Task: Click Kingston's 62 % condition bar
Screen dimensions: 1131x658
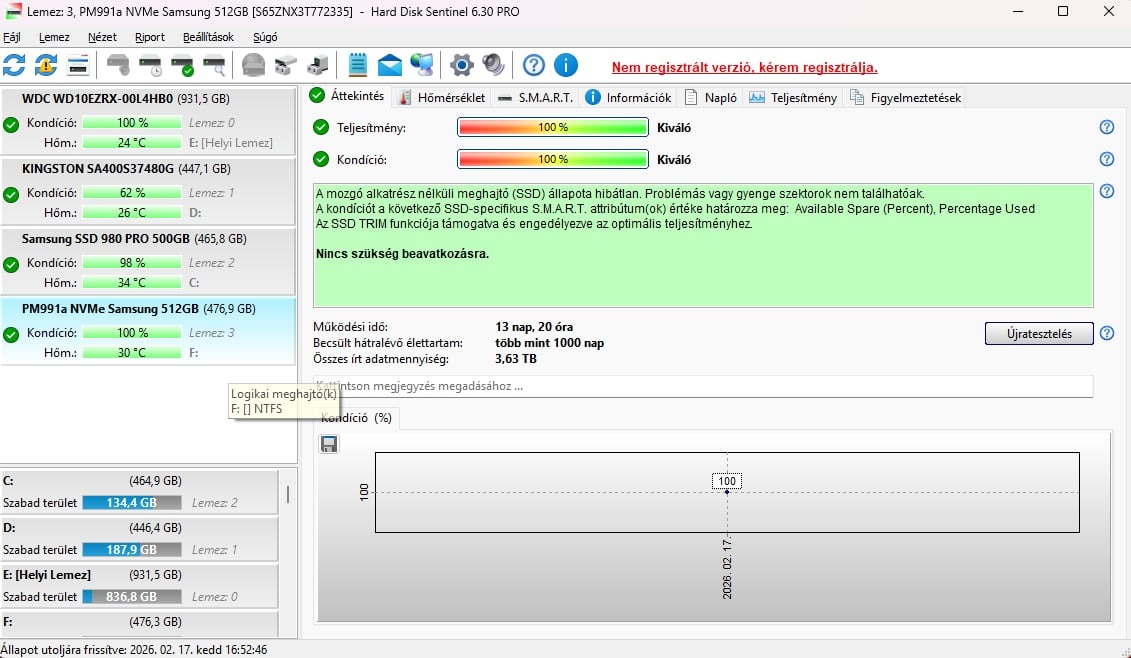Action: pyautogui.click(x=131, y=193)
